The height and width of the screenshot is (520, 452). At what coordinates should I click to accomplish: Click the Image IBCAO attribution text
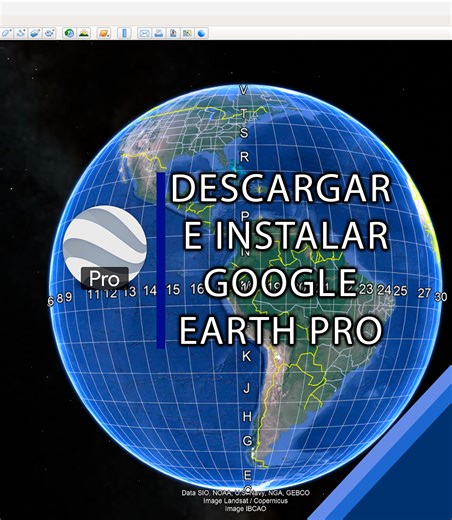[245, 509]
